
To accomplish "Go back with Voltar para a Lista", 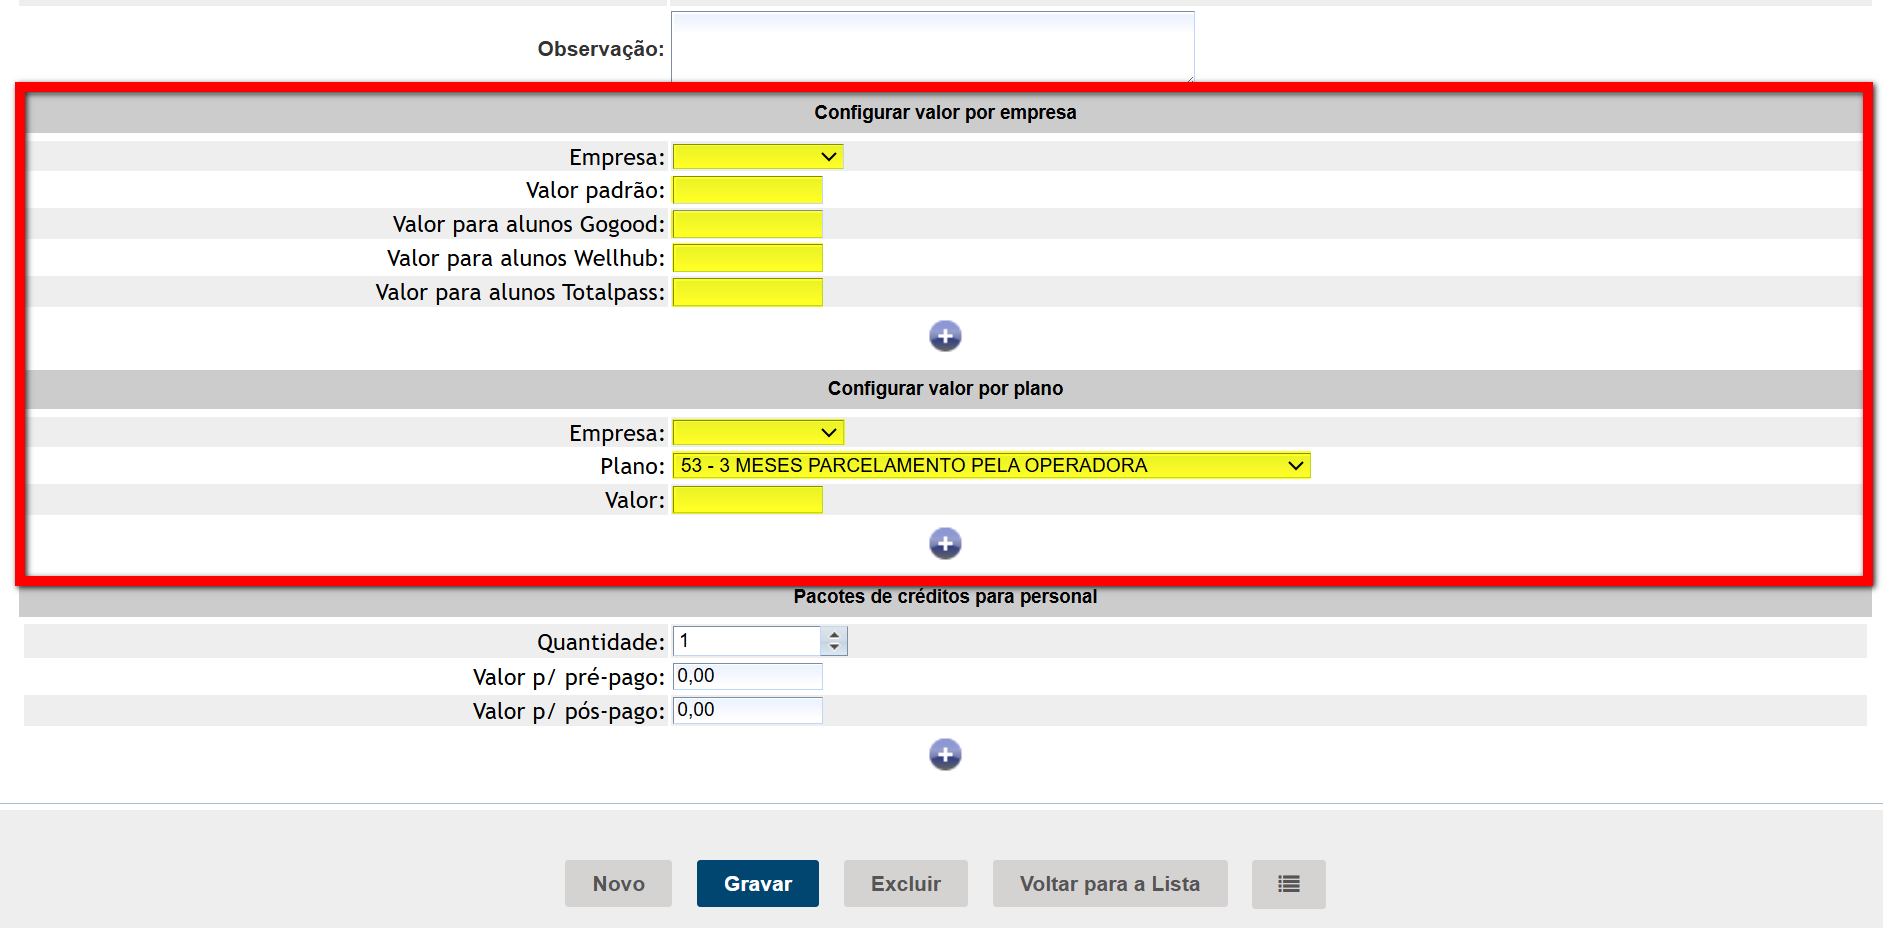I will coord(1109,884).
